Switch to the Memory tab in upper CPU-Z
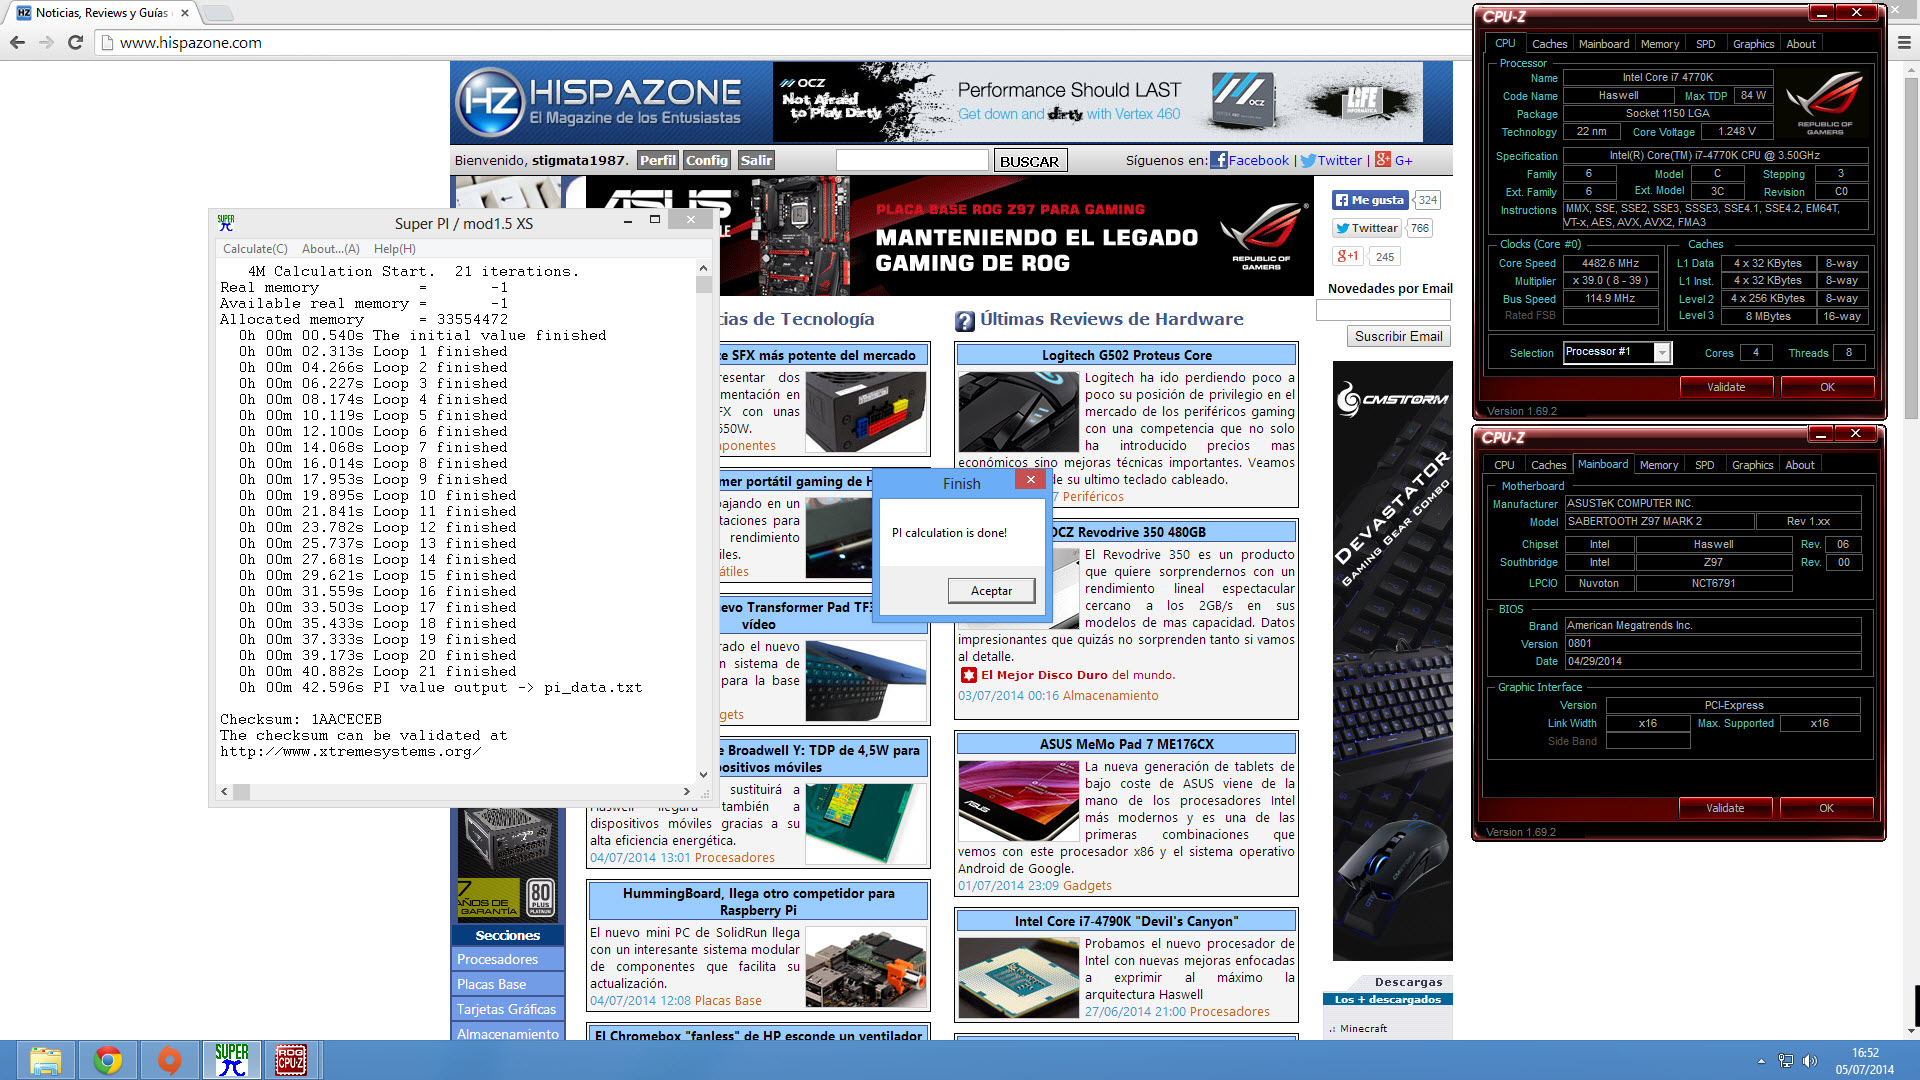 tap(1659, 44)
